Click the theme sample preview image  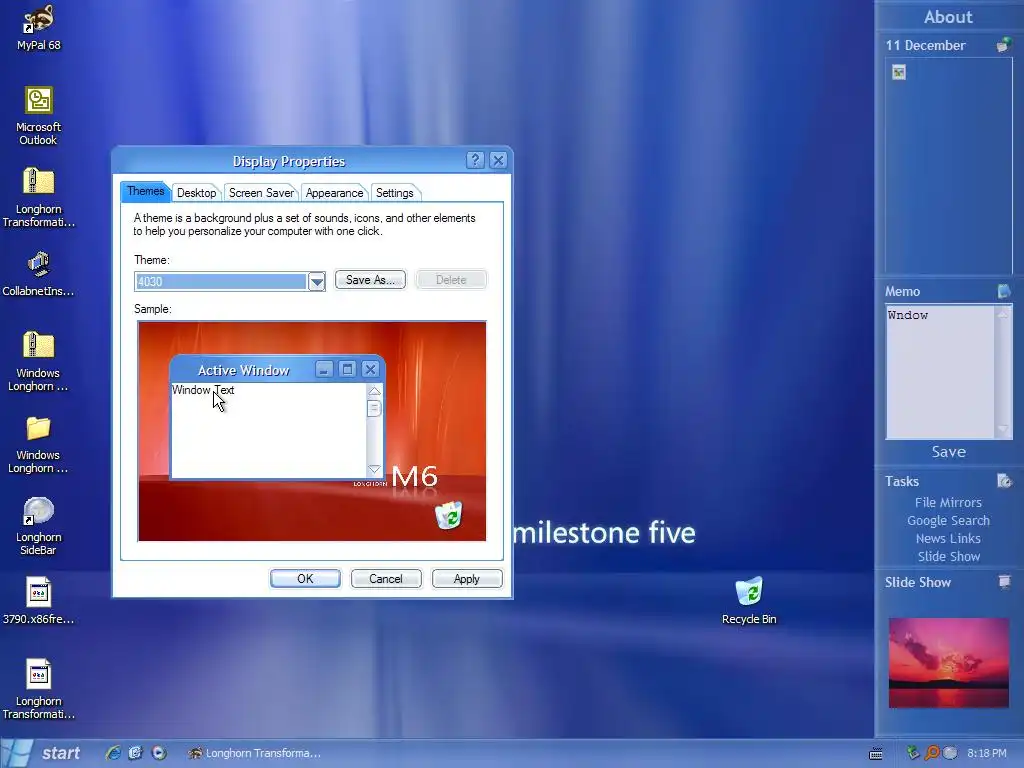pos(312,431)
